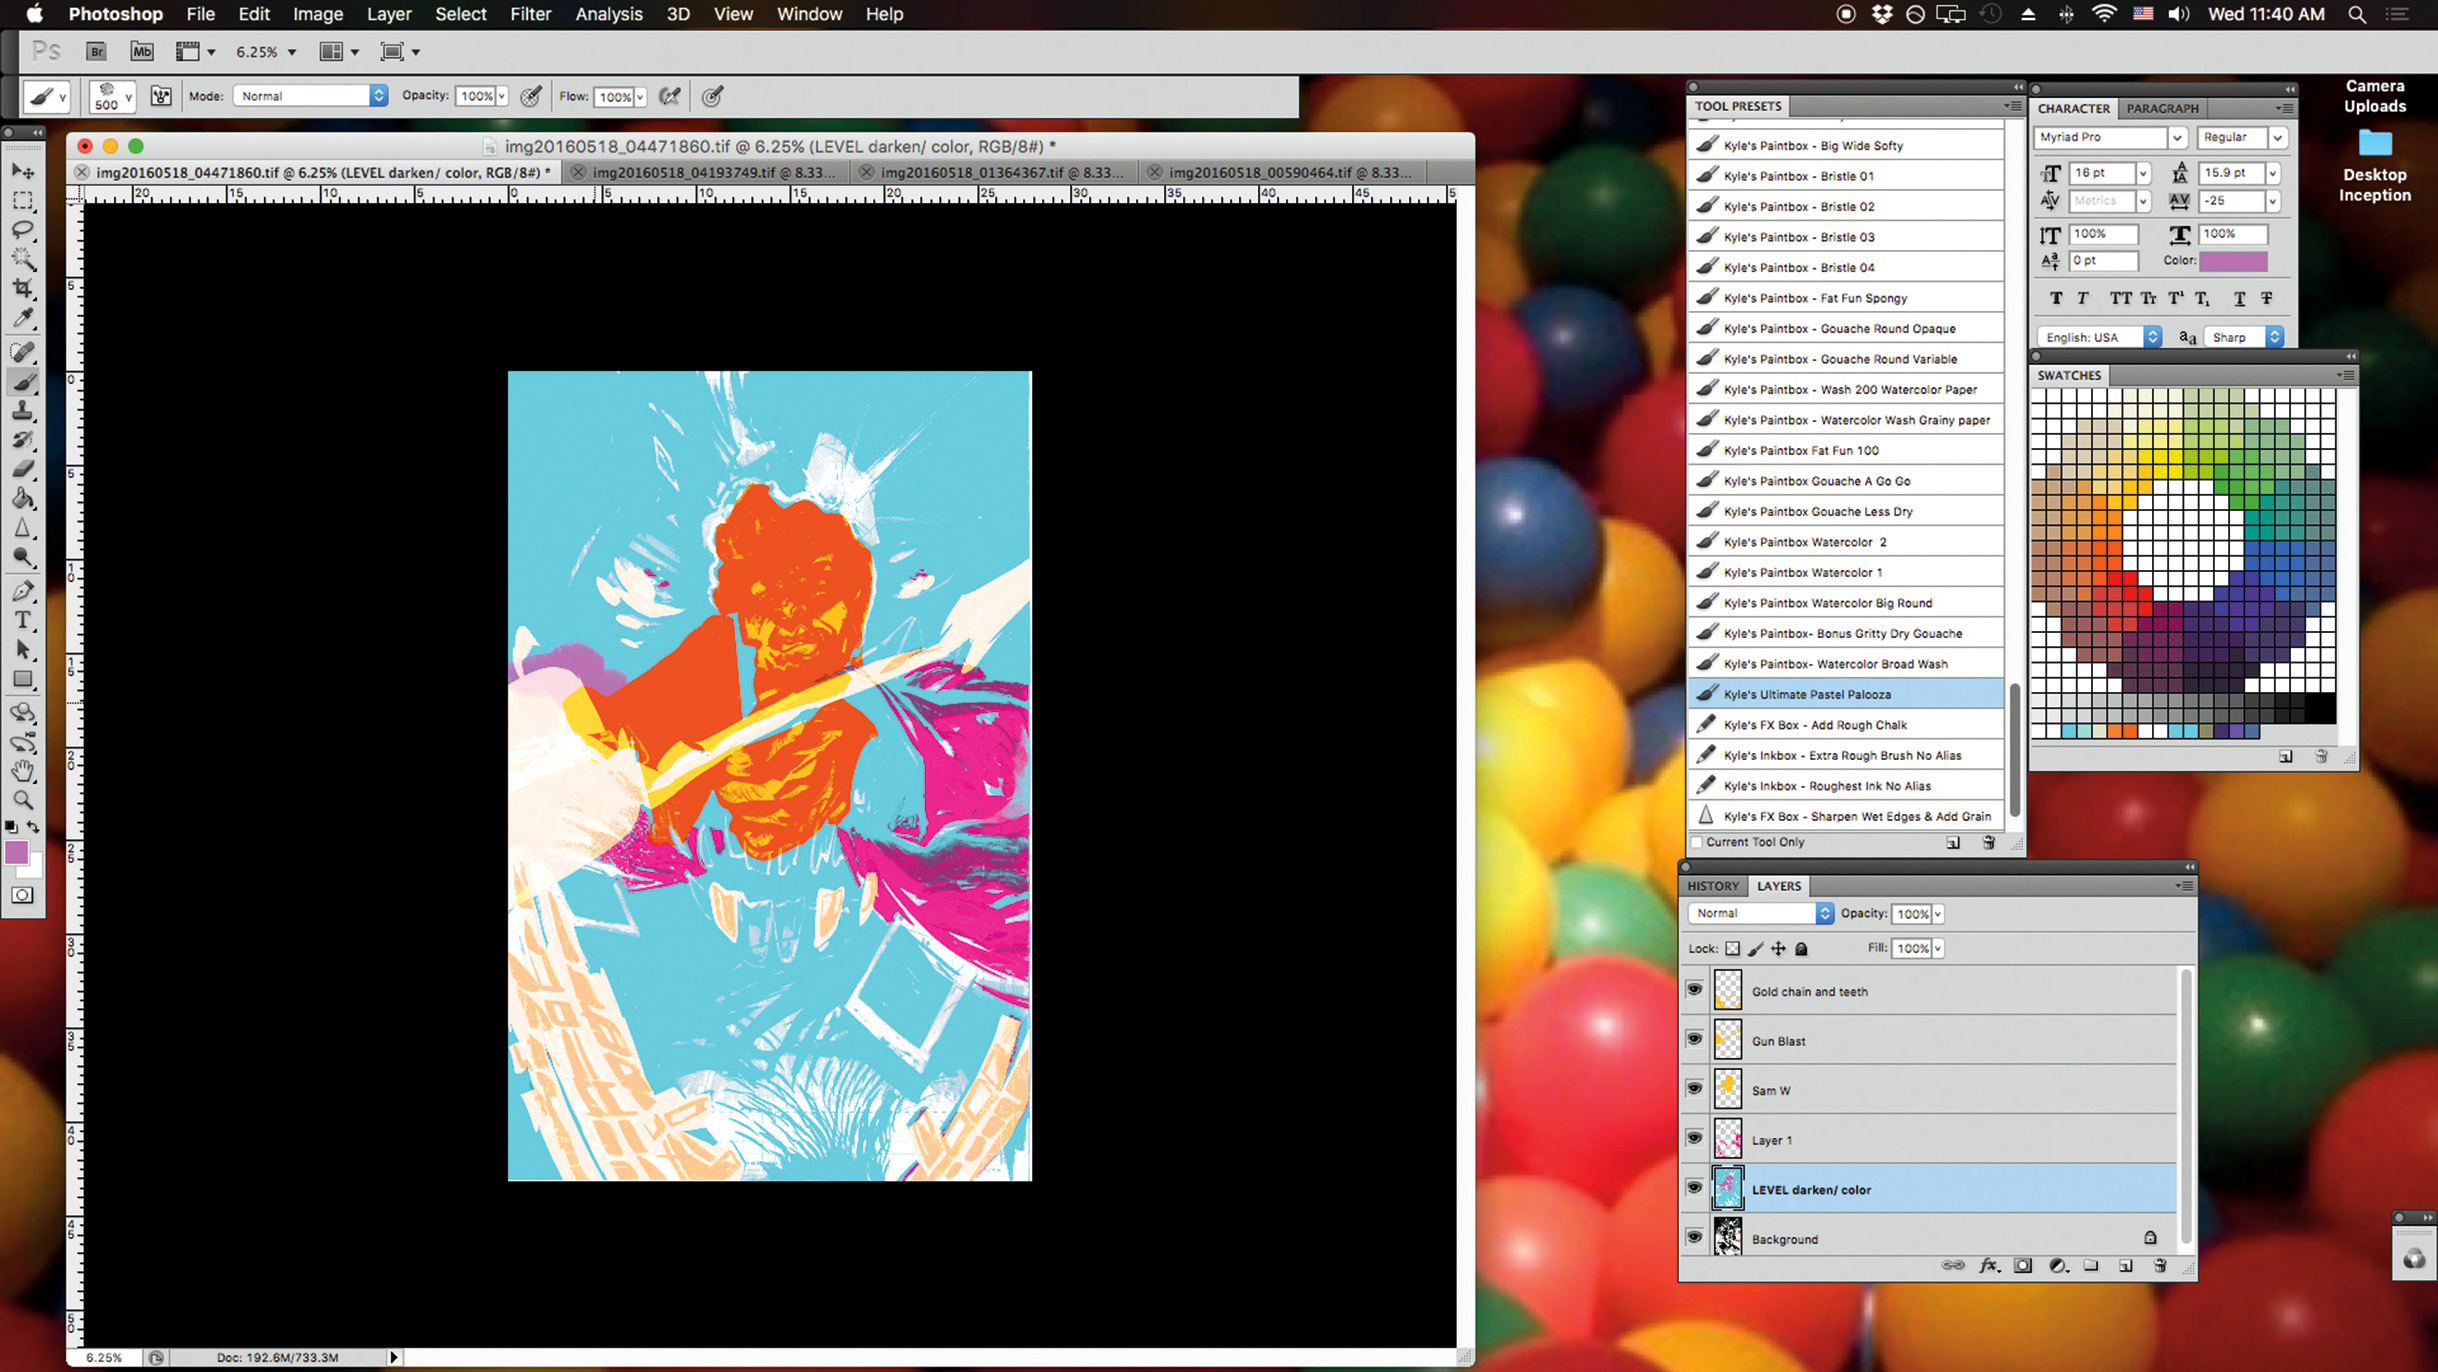The image size is (2438, 1372).
Task: Open the Layer menu
Action: [x=389, y=14]
